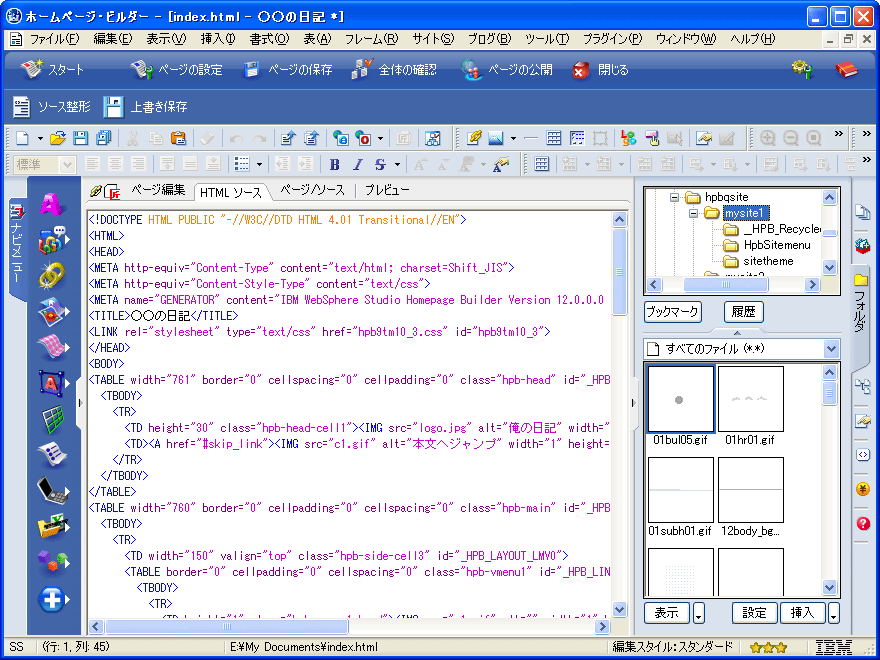Click the gold chain link icon in navi menu
Screen dimensions: 880x660
[x=51, y=276]
